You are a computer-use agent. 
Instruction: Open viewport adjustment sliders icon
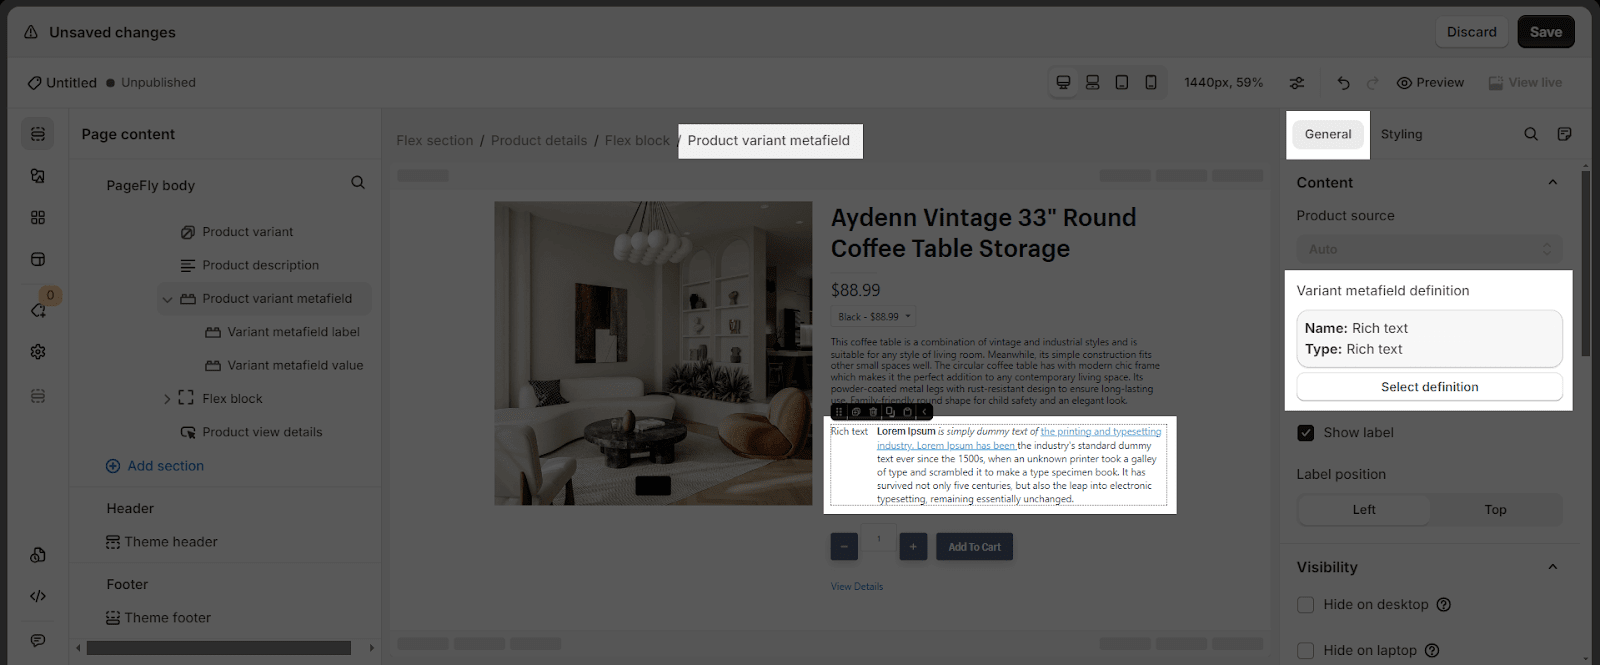1297,83
